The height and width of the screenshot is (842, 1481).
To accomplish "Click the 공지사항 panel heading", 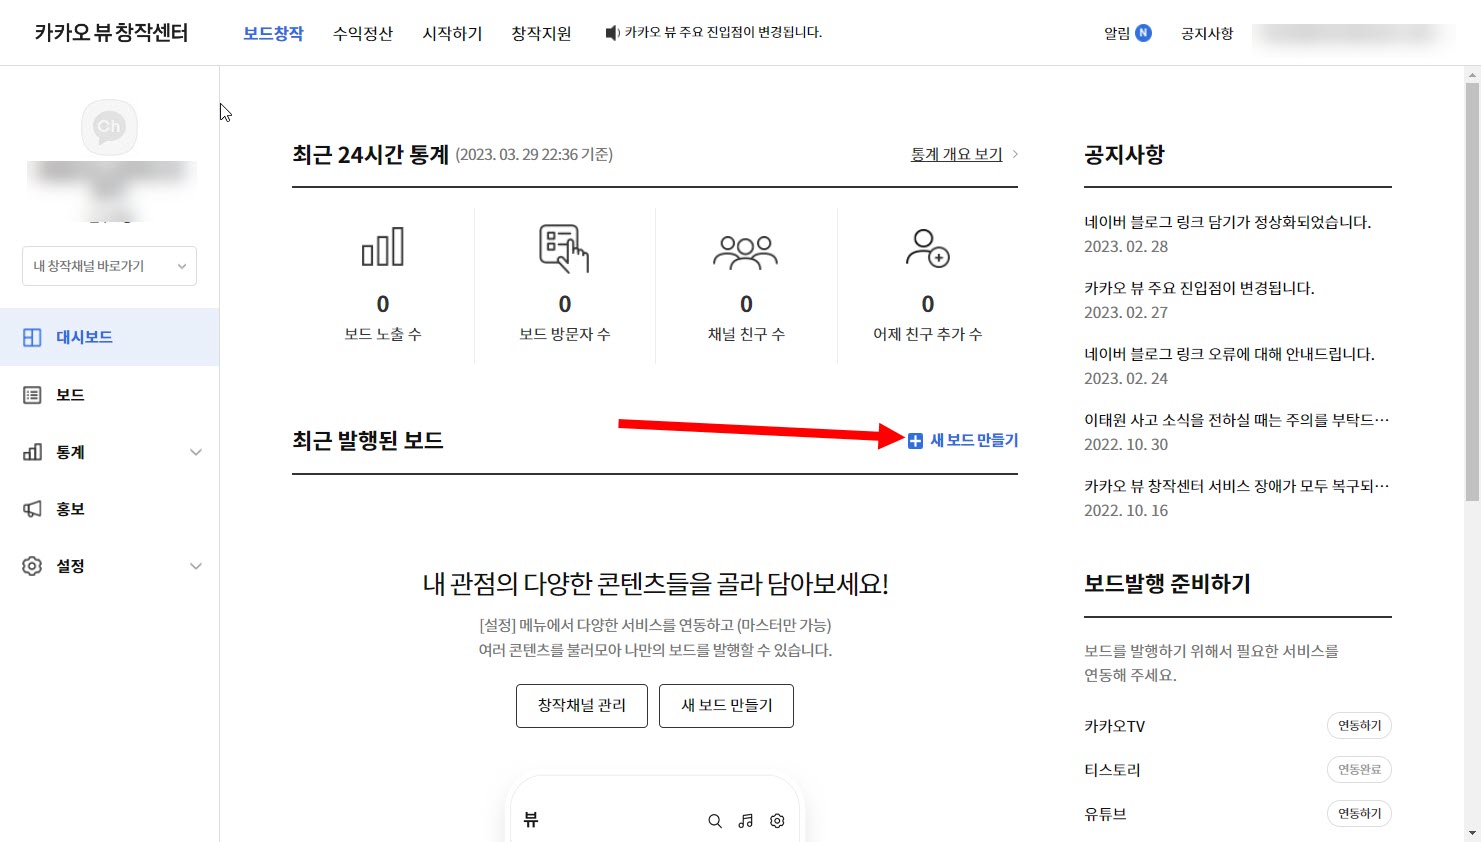I will pyautogui.click(x=1124, y=155).
